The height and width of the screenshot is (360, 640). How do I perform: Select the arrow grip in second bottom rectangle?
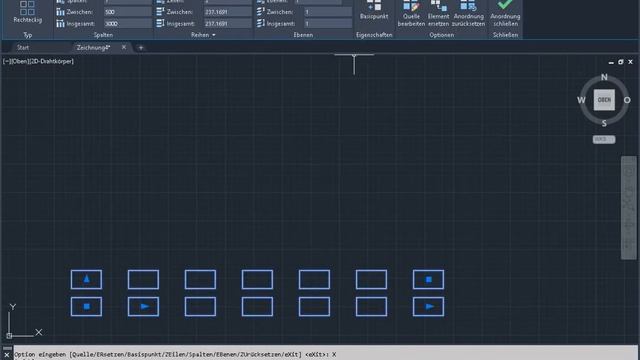144,306
